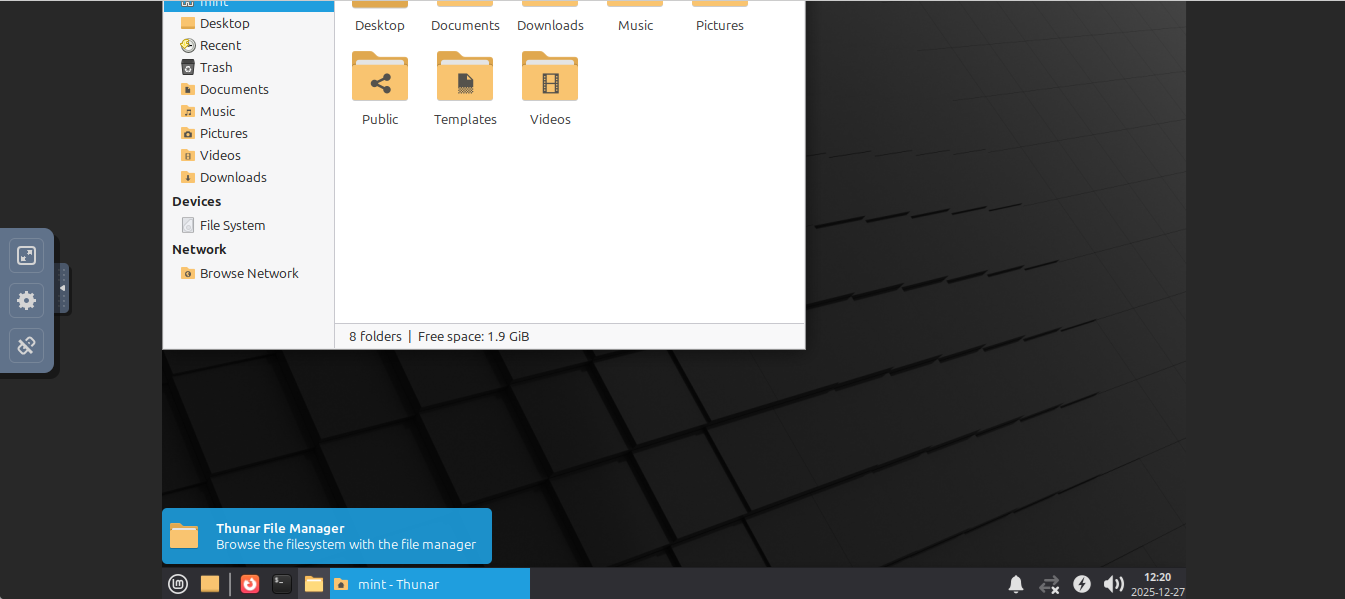This screenshot has width=1345, height=599.
Task: Click the '8 folders' status bar text
Action: click(375, 336)
